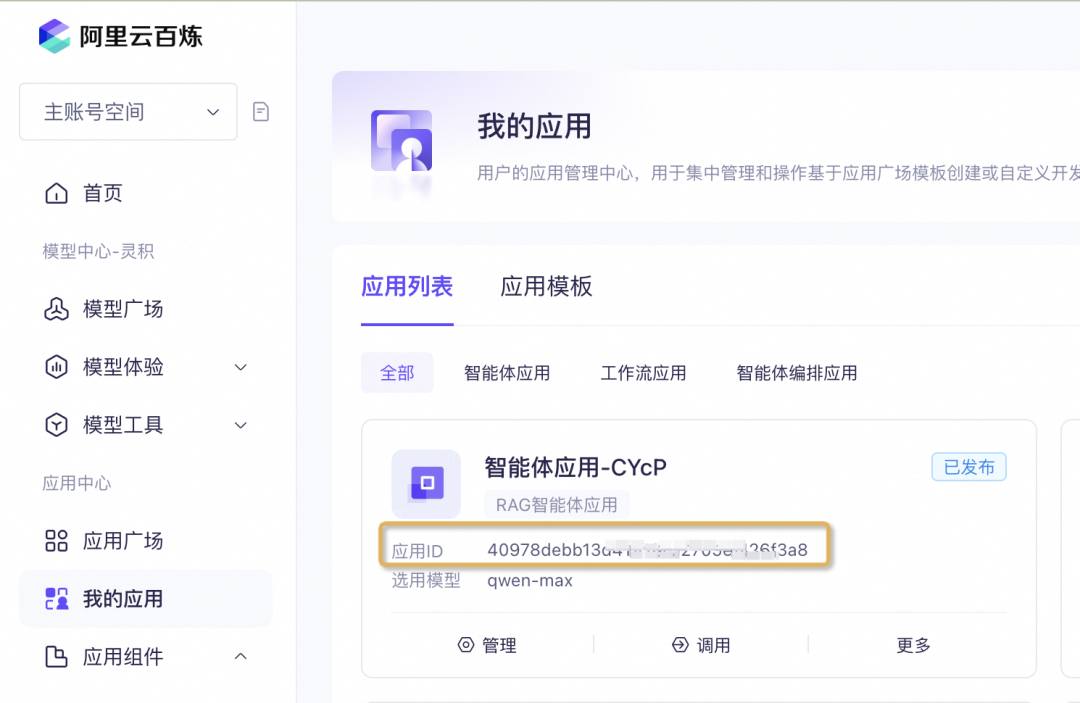
Task: Click the 模型体验 sidebar icon
Action: pos(55,366)
